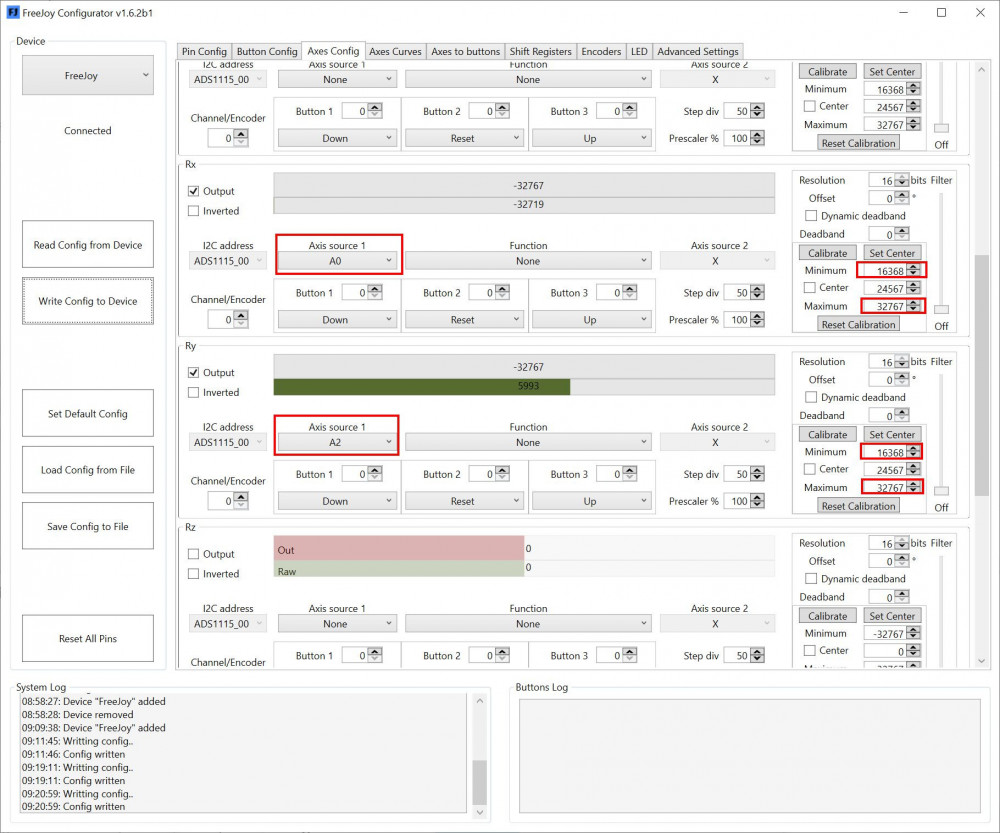This screenshot has height=833, width=1000.
Task: Disable the Rx Output checkbox
Action: click(194, 191)
